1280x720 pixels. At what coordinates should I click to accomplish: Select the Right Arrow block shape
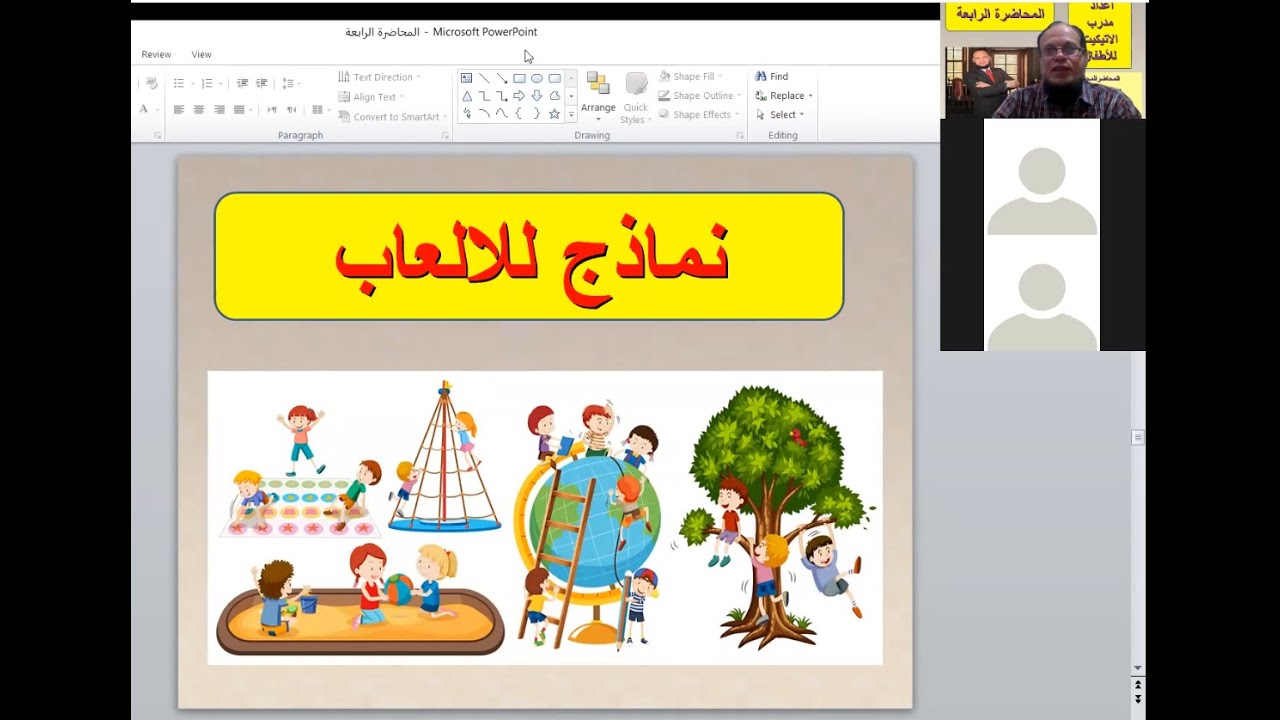coord(519,96)
